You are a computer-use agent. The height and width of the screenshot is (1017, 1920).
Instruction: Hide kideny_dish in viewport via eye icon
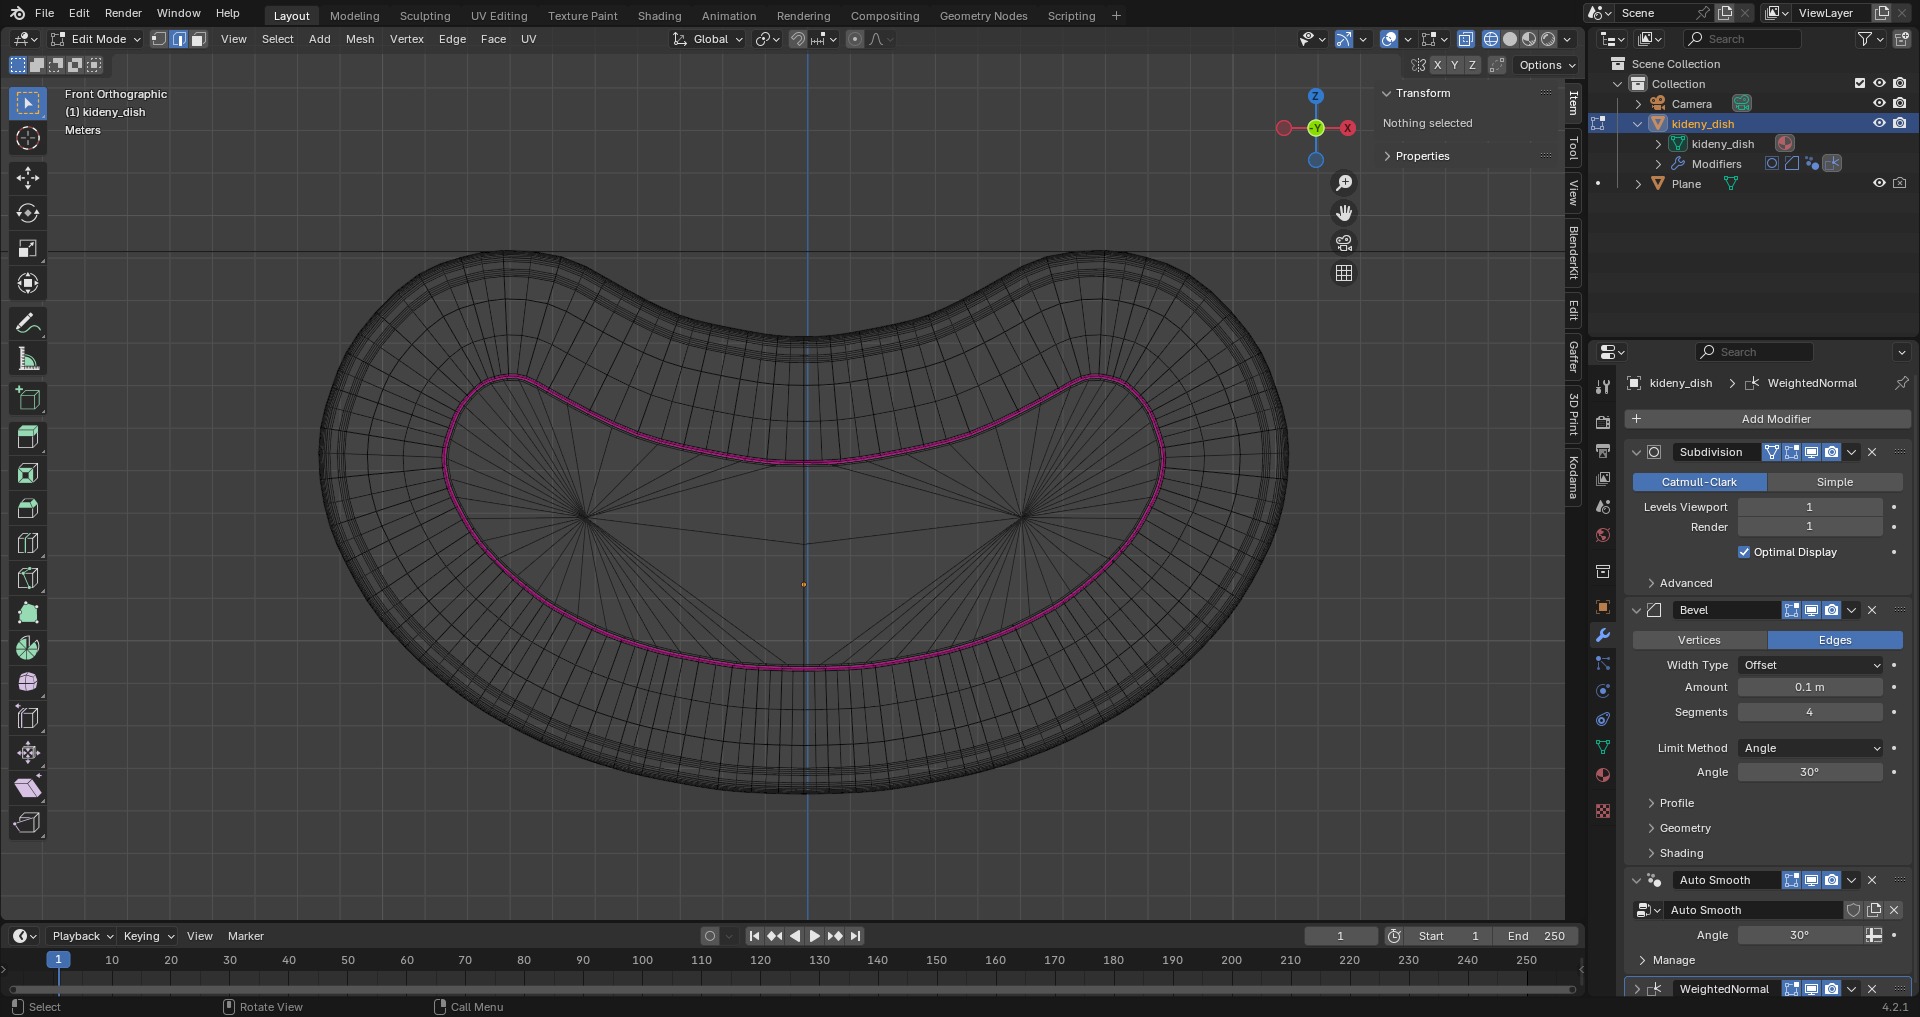(1879, 124)
